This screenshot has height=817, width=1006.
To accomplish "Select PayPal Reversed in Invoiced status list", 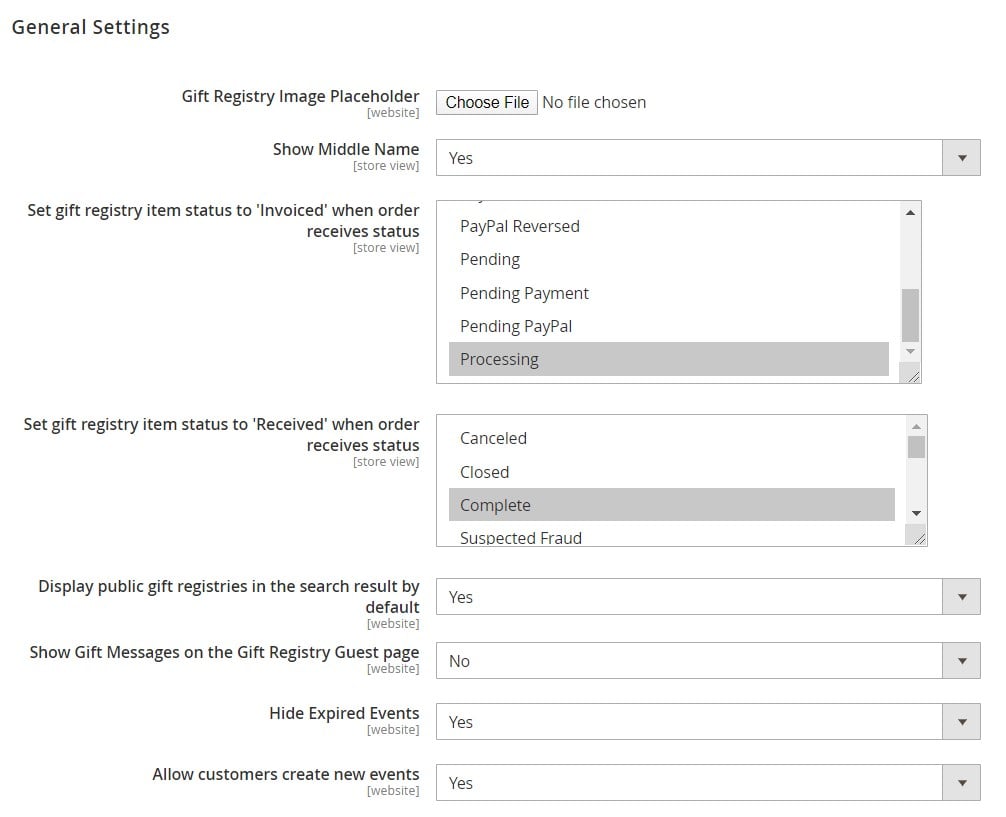I will pyautogui.click(x=669, y=227).
